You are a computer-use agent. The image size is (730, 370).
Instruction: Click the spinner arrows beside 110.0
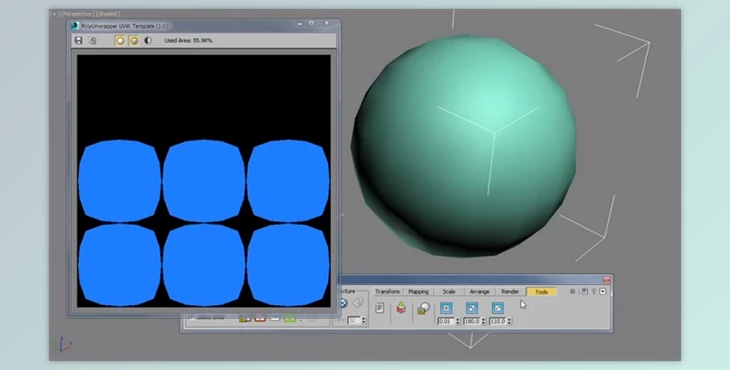coord(509,321)
